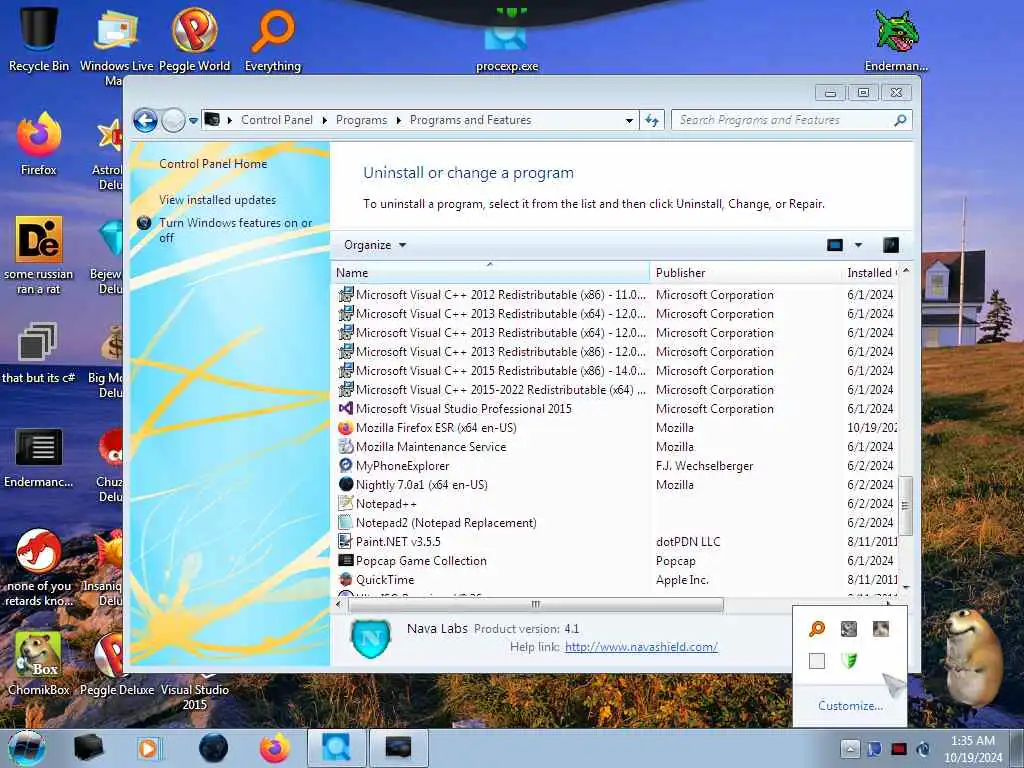Sort by the Name column header

coord(491,272)
